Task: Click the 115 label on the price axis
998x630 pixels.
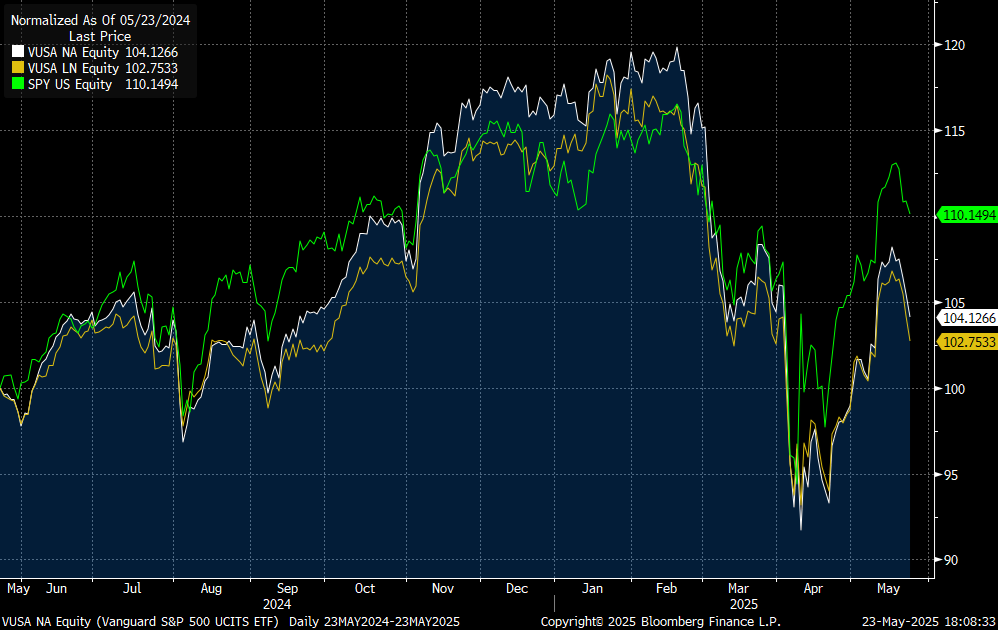Action: coord(955,131)
